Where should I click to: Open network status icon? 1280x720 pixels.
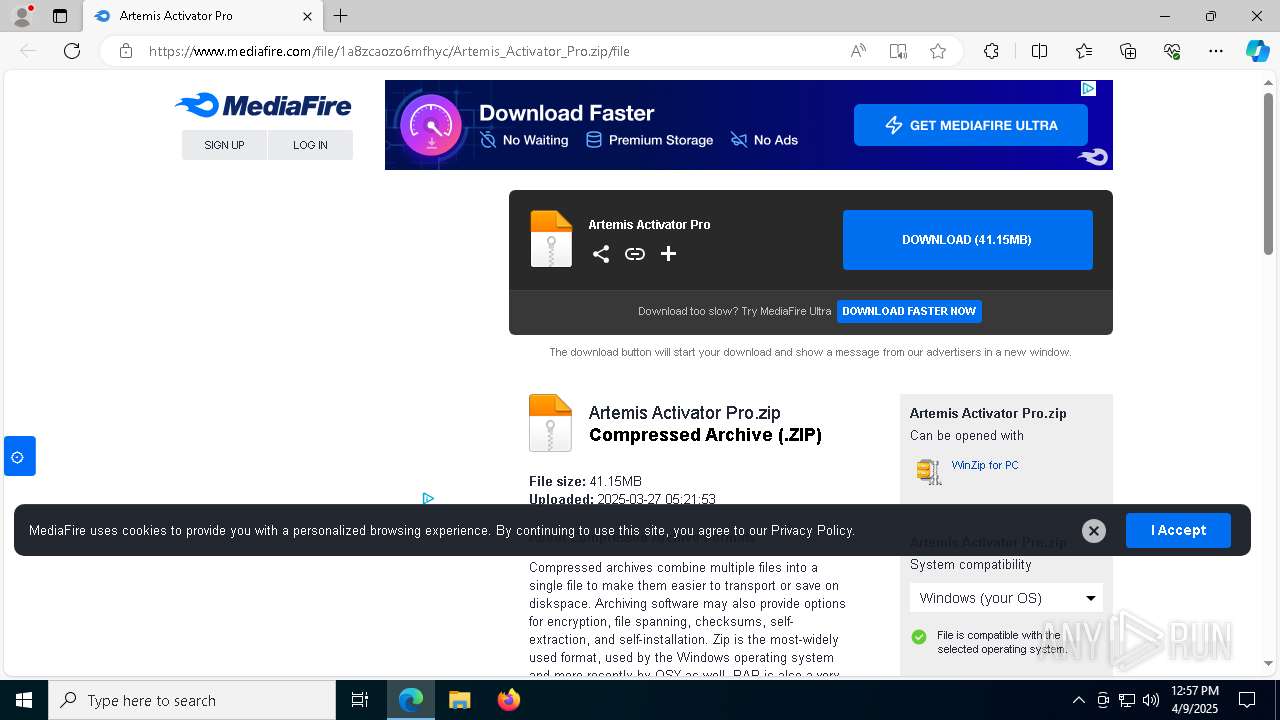(x=1127, y=700)
